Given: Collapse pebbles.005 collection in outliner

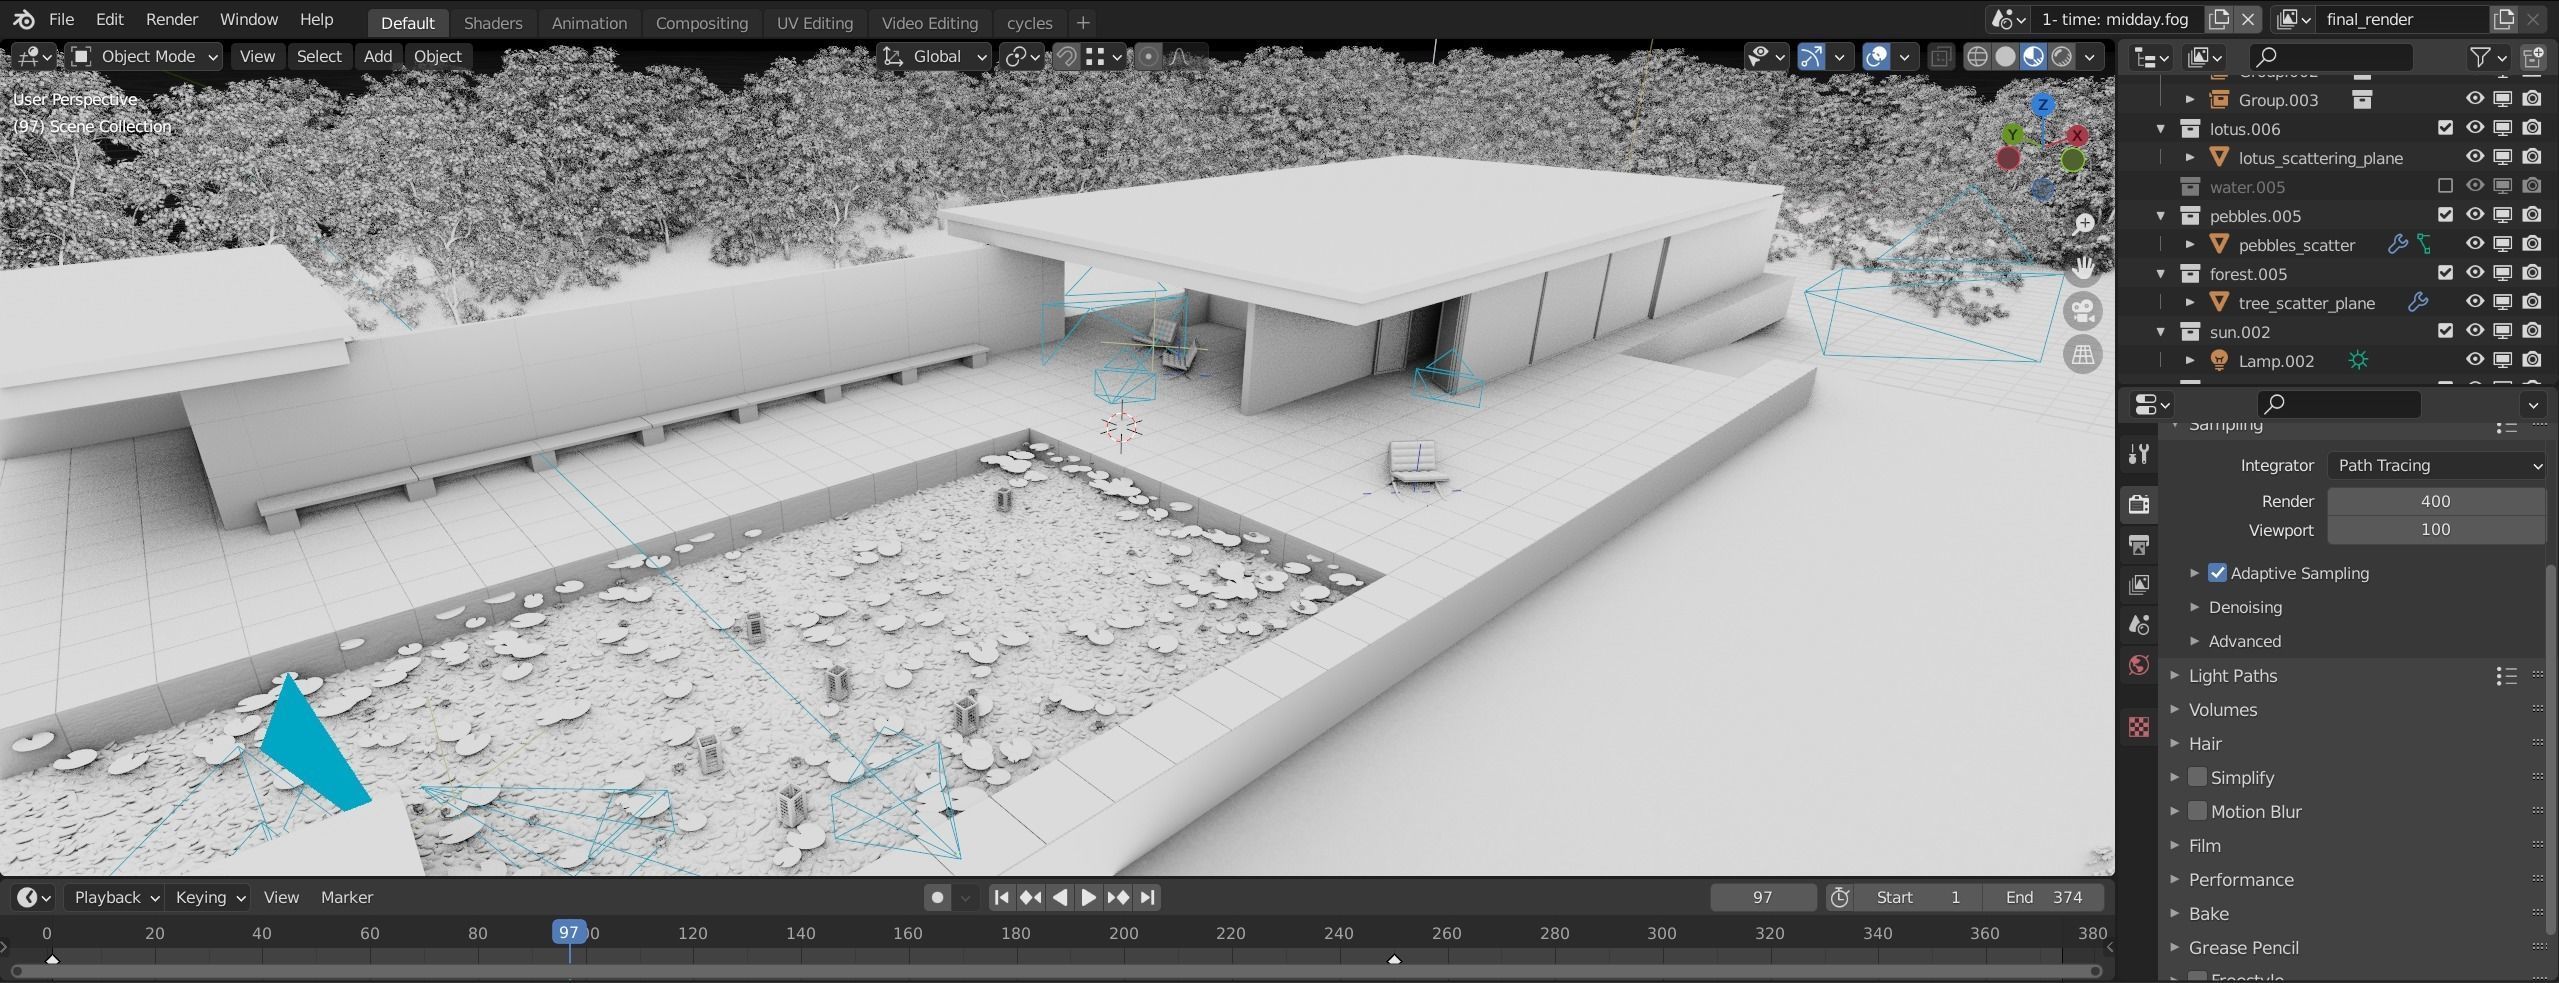Looking at the screenshot, I should click(x=2161, y=216).
